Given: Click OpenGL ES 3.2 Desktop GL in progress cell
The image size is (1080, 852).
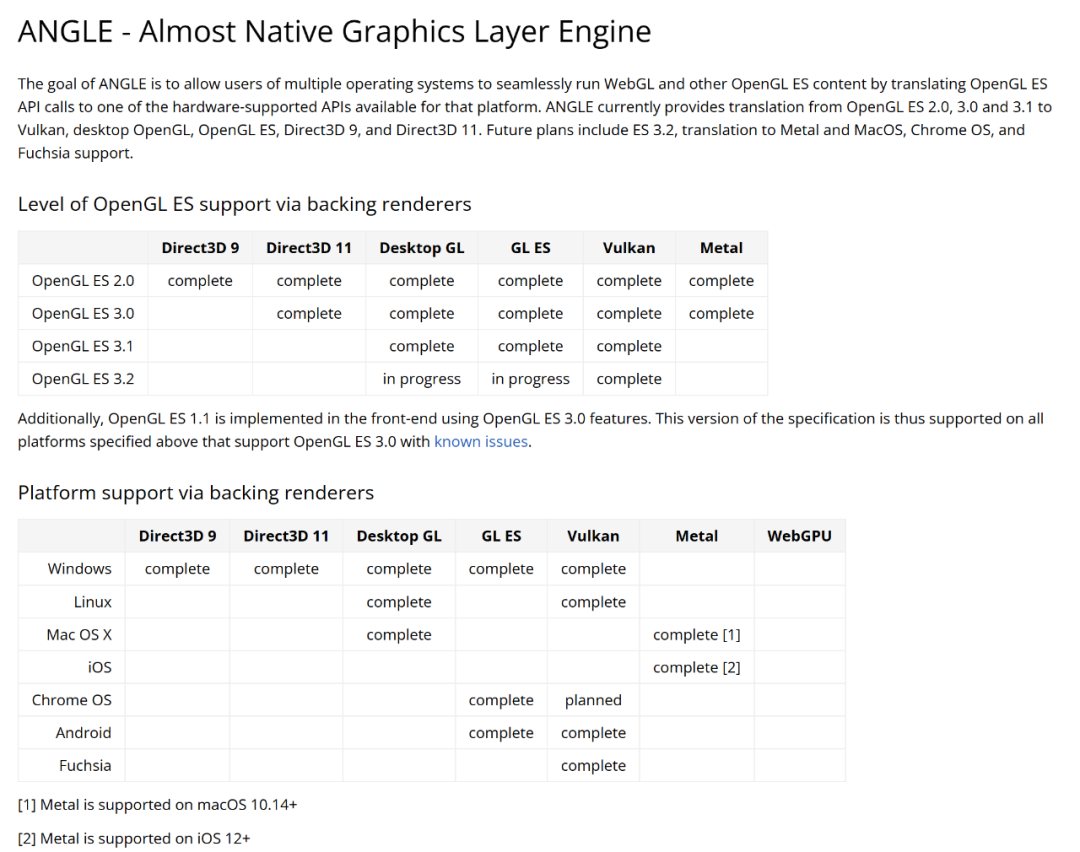Looking at the screenshot, I should click(x=422, y=379).
